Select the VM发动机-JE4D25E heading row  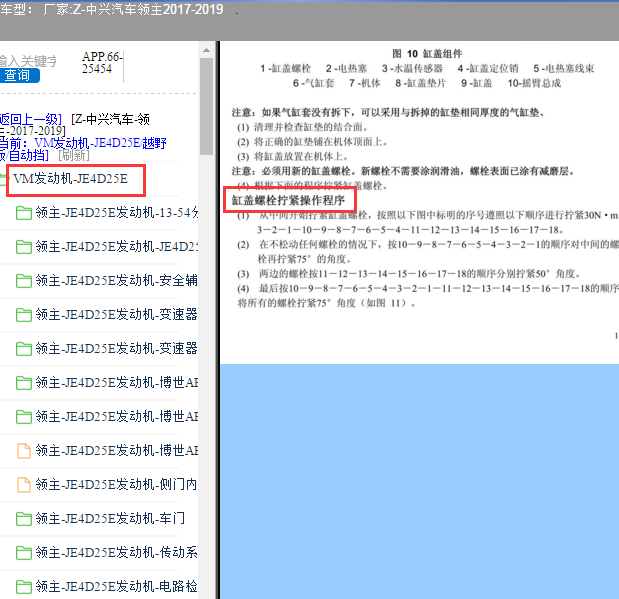[x=70, y=179]
